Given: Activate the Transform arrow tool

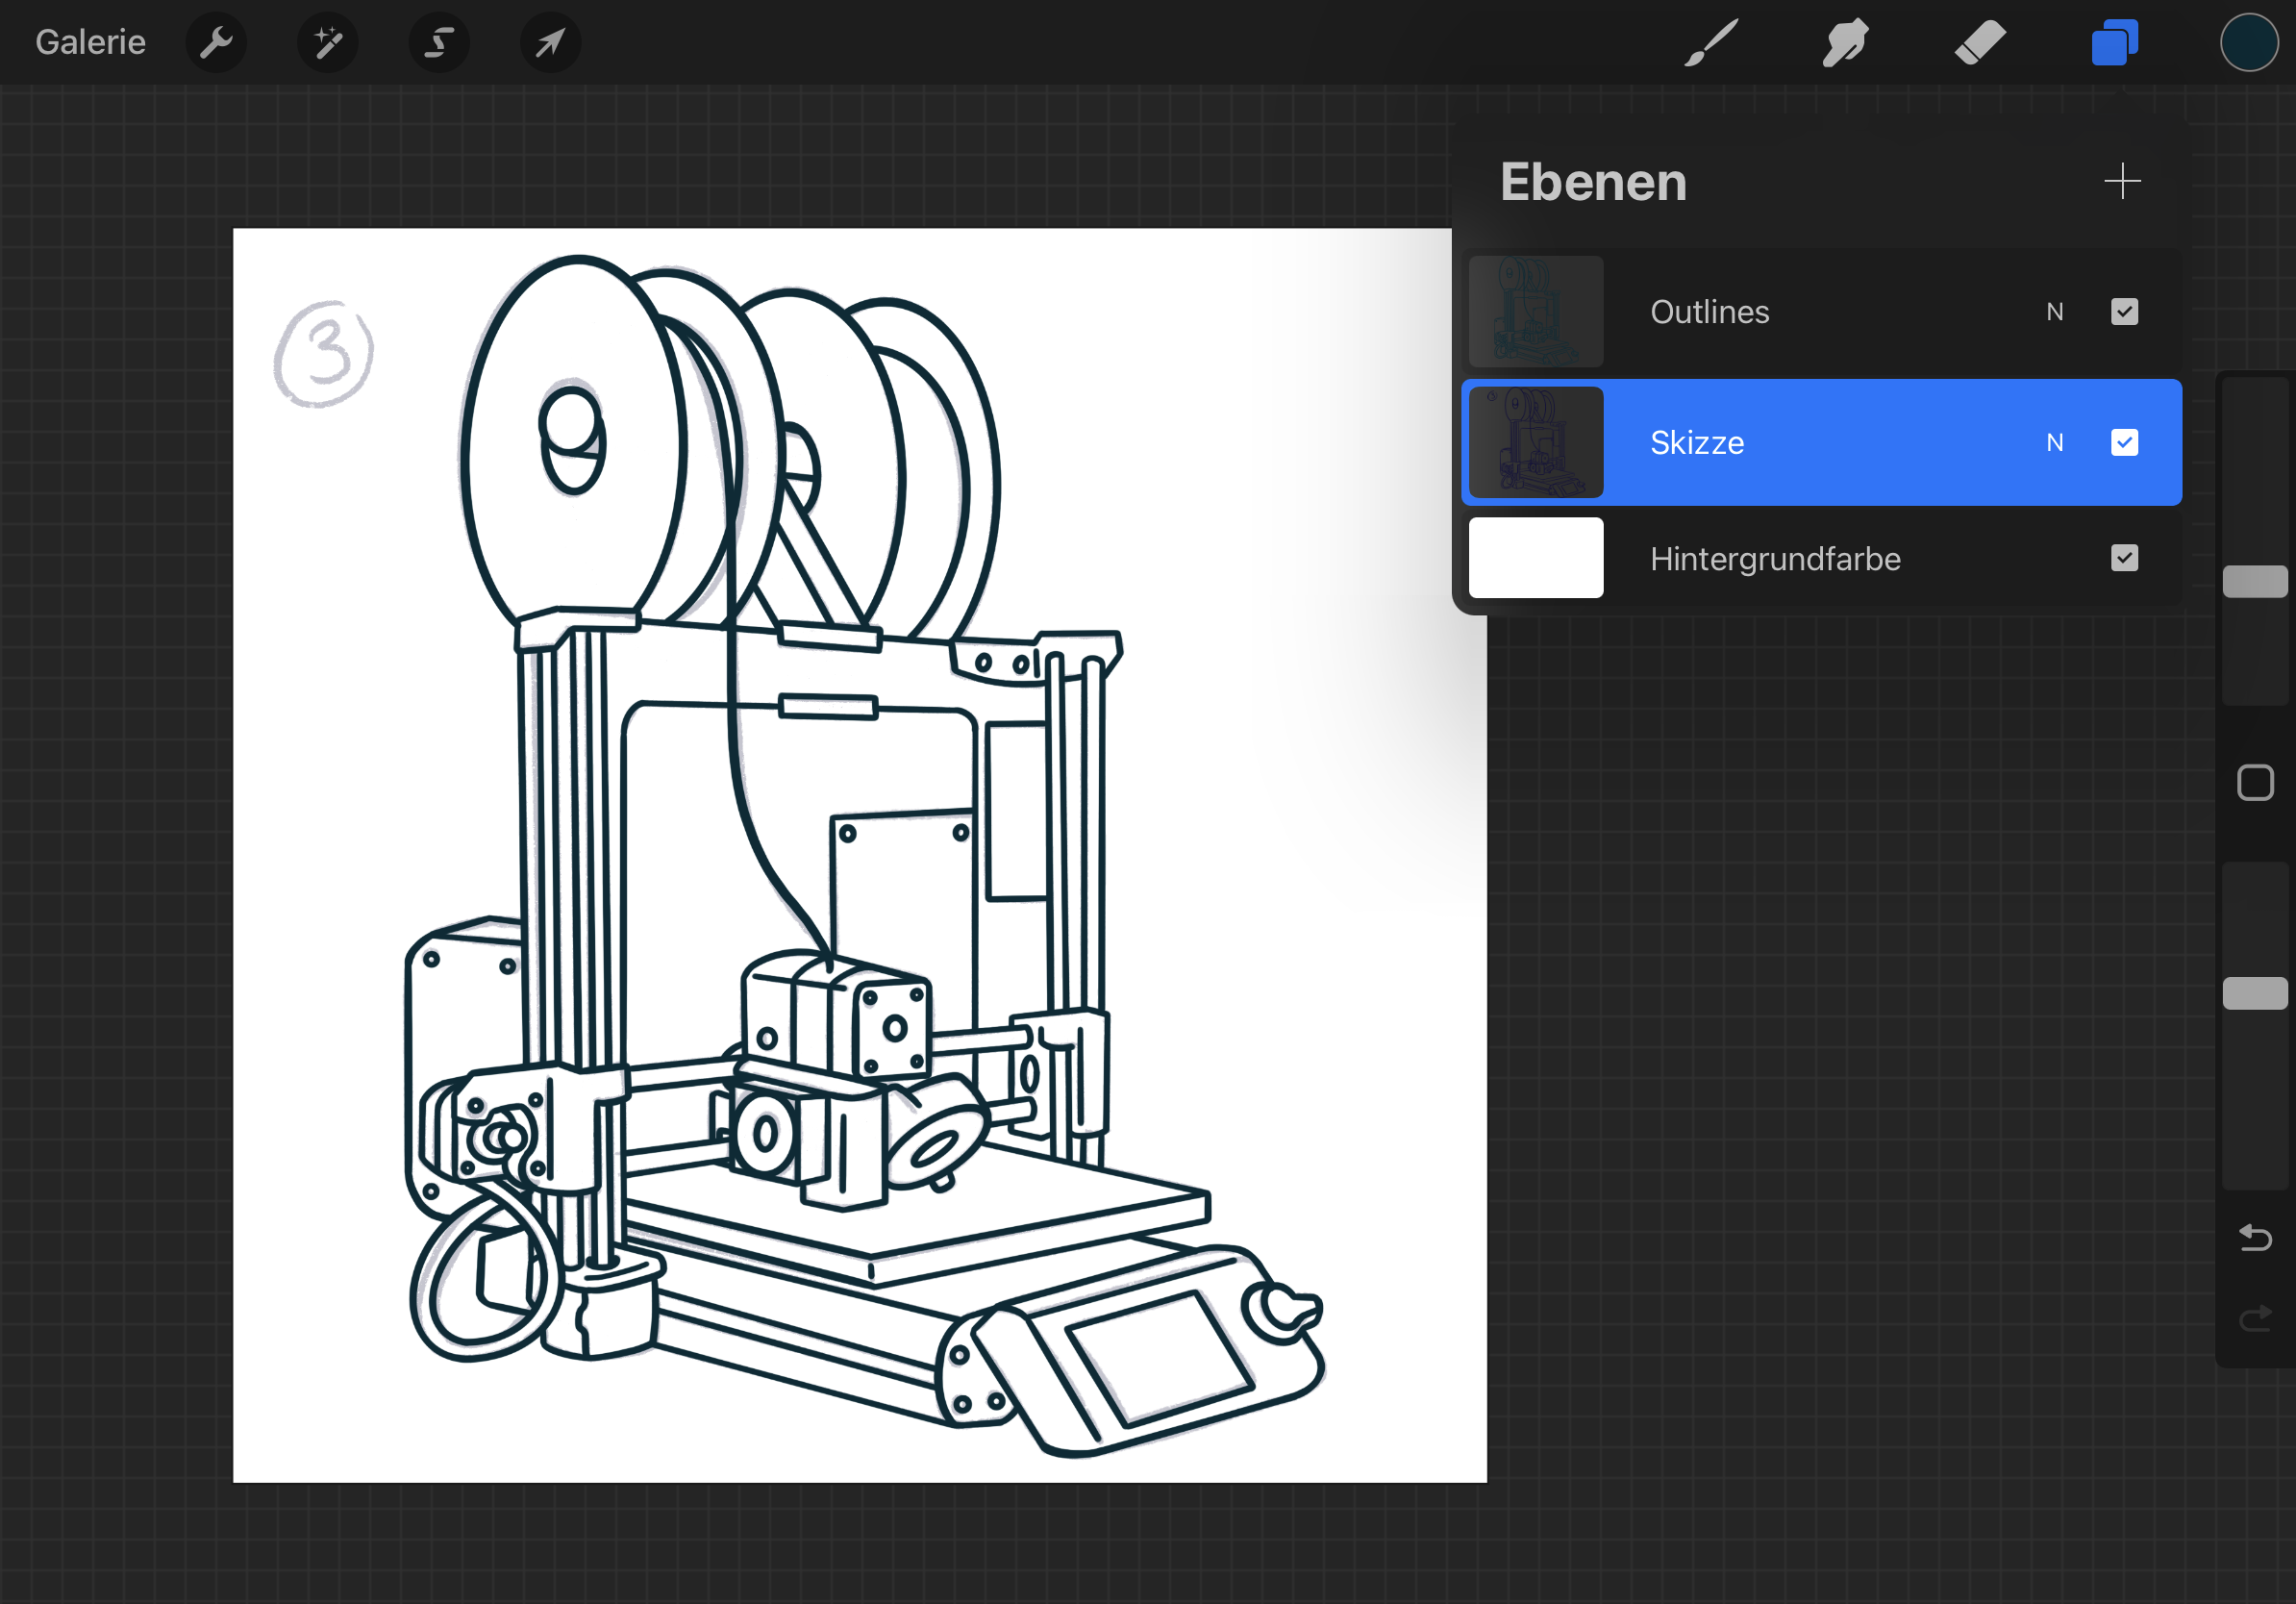Looking at the screenshot, I should click(550, 43).
